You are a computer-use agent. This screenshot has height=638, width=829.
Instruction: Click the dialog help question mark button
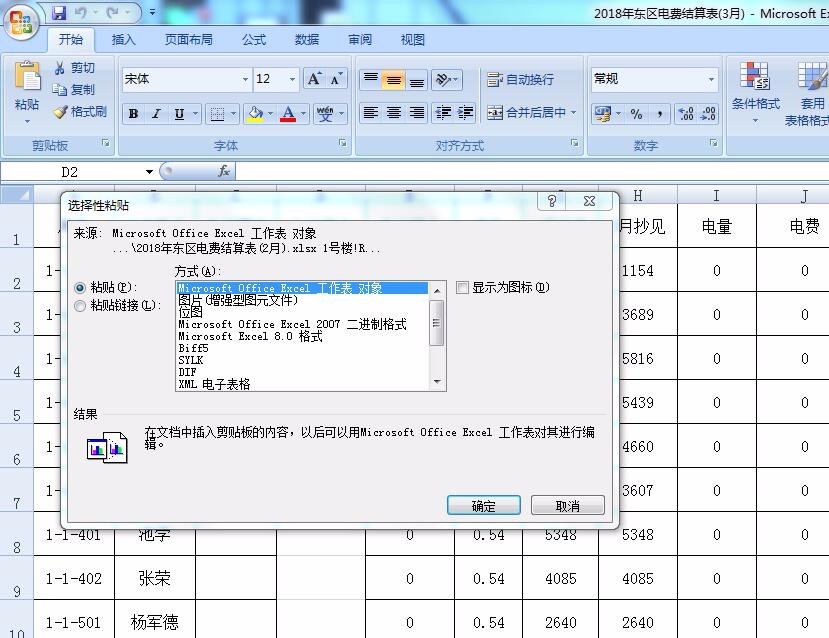click(x=551, y=201)
